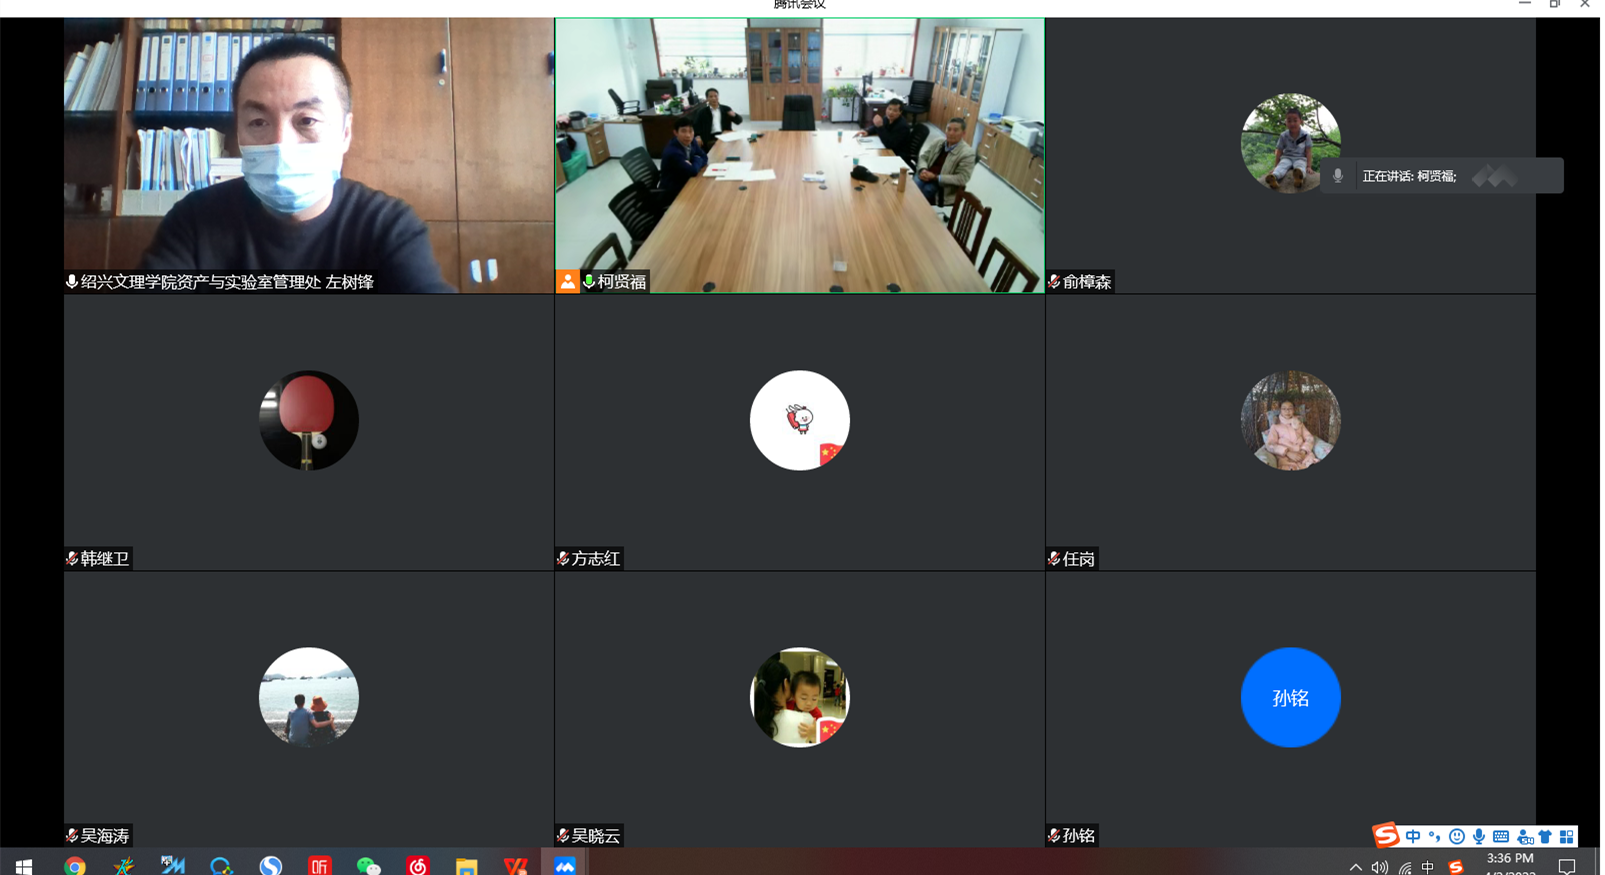Toggle taskbar input language indicator
Screen dimensions: 1605x875
[x=1427, y=867]
